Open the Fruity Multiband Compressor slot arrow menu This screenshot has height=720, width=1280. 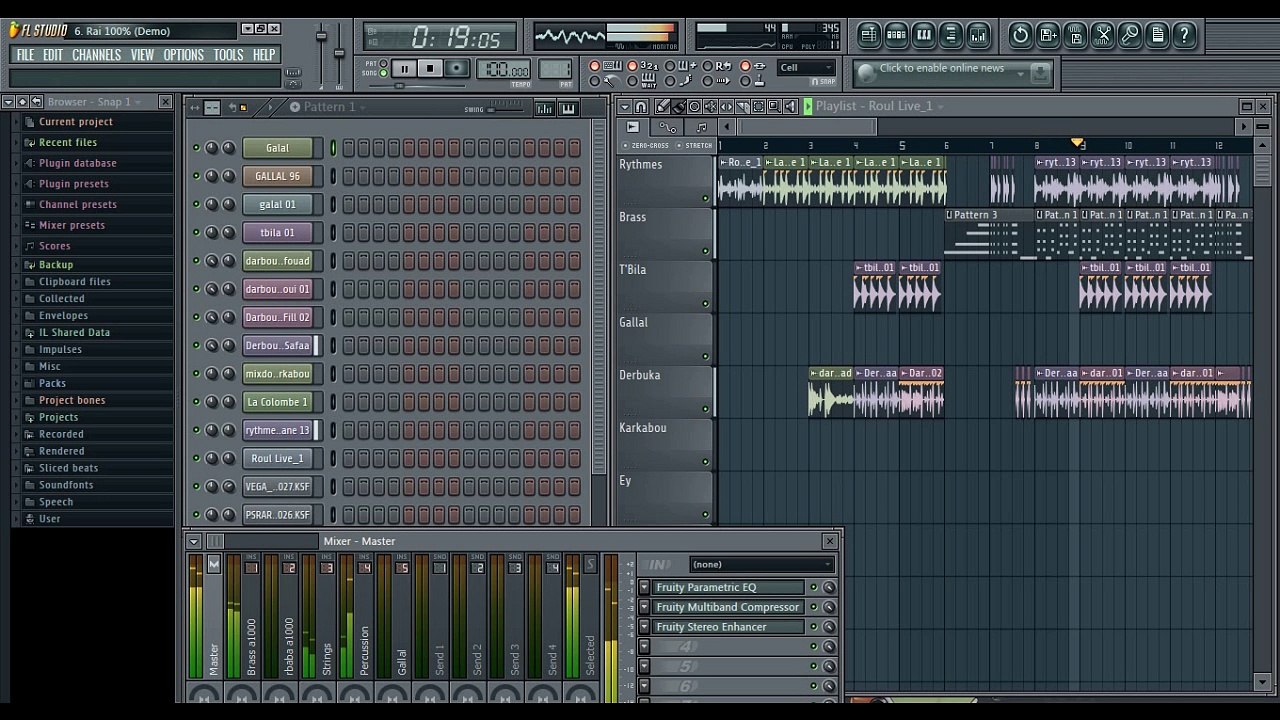pos(644,607)
